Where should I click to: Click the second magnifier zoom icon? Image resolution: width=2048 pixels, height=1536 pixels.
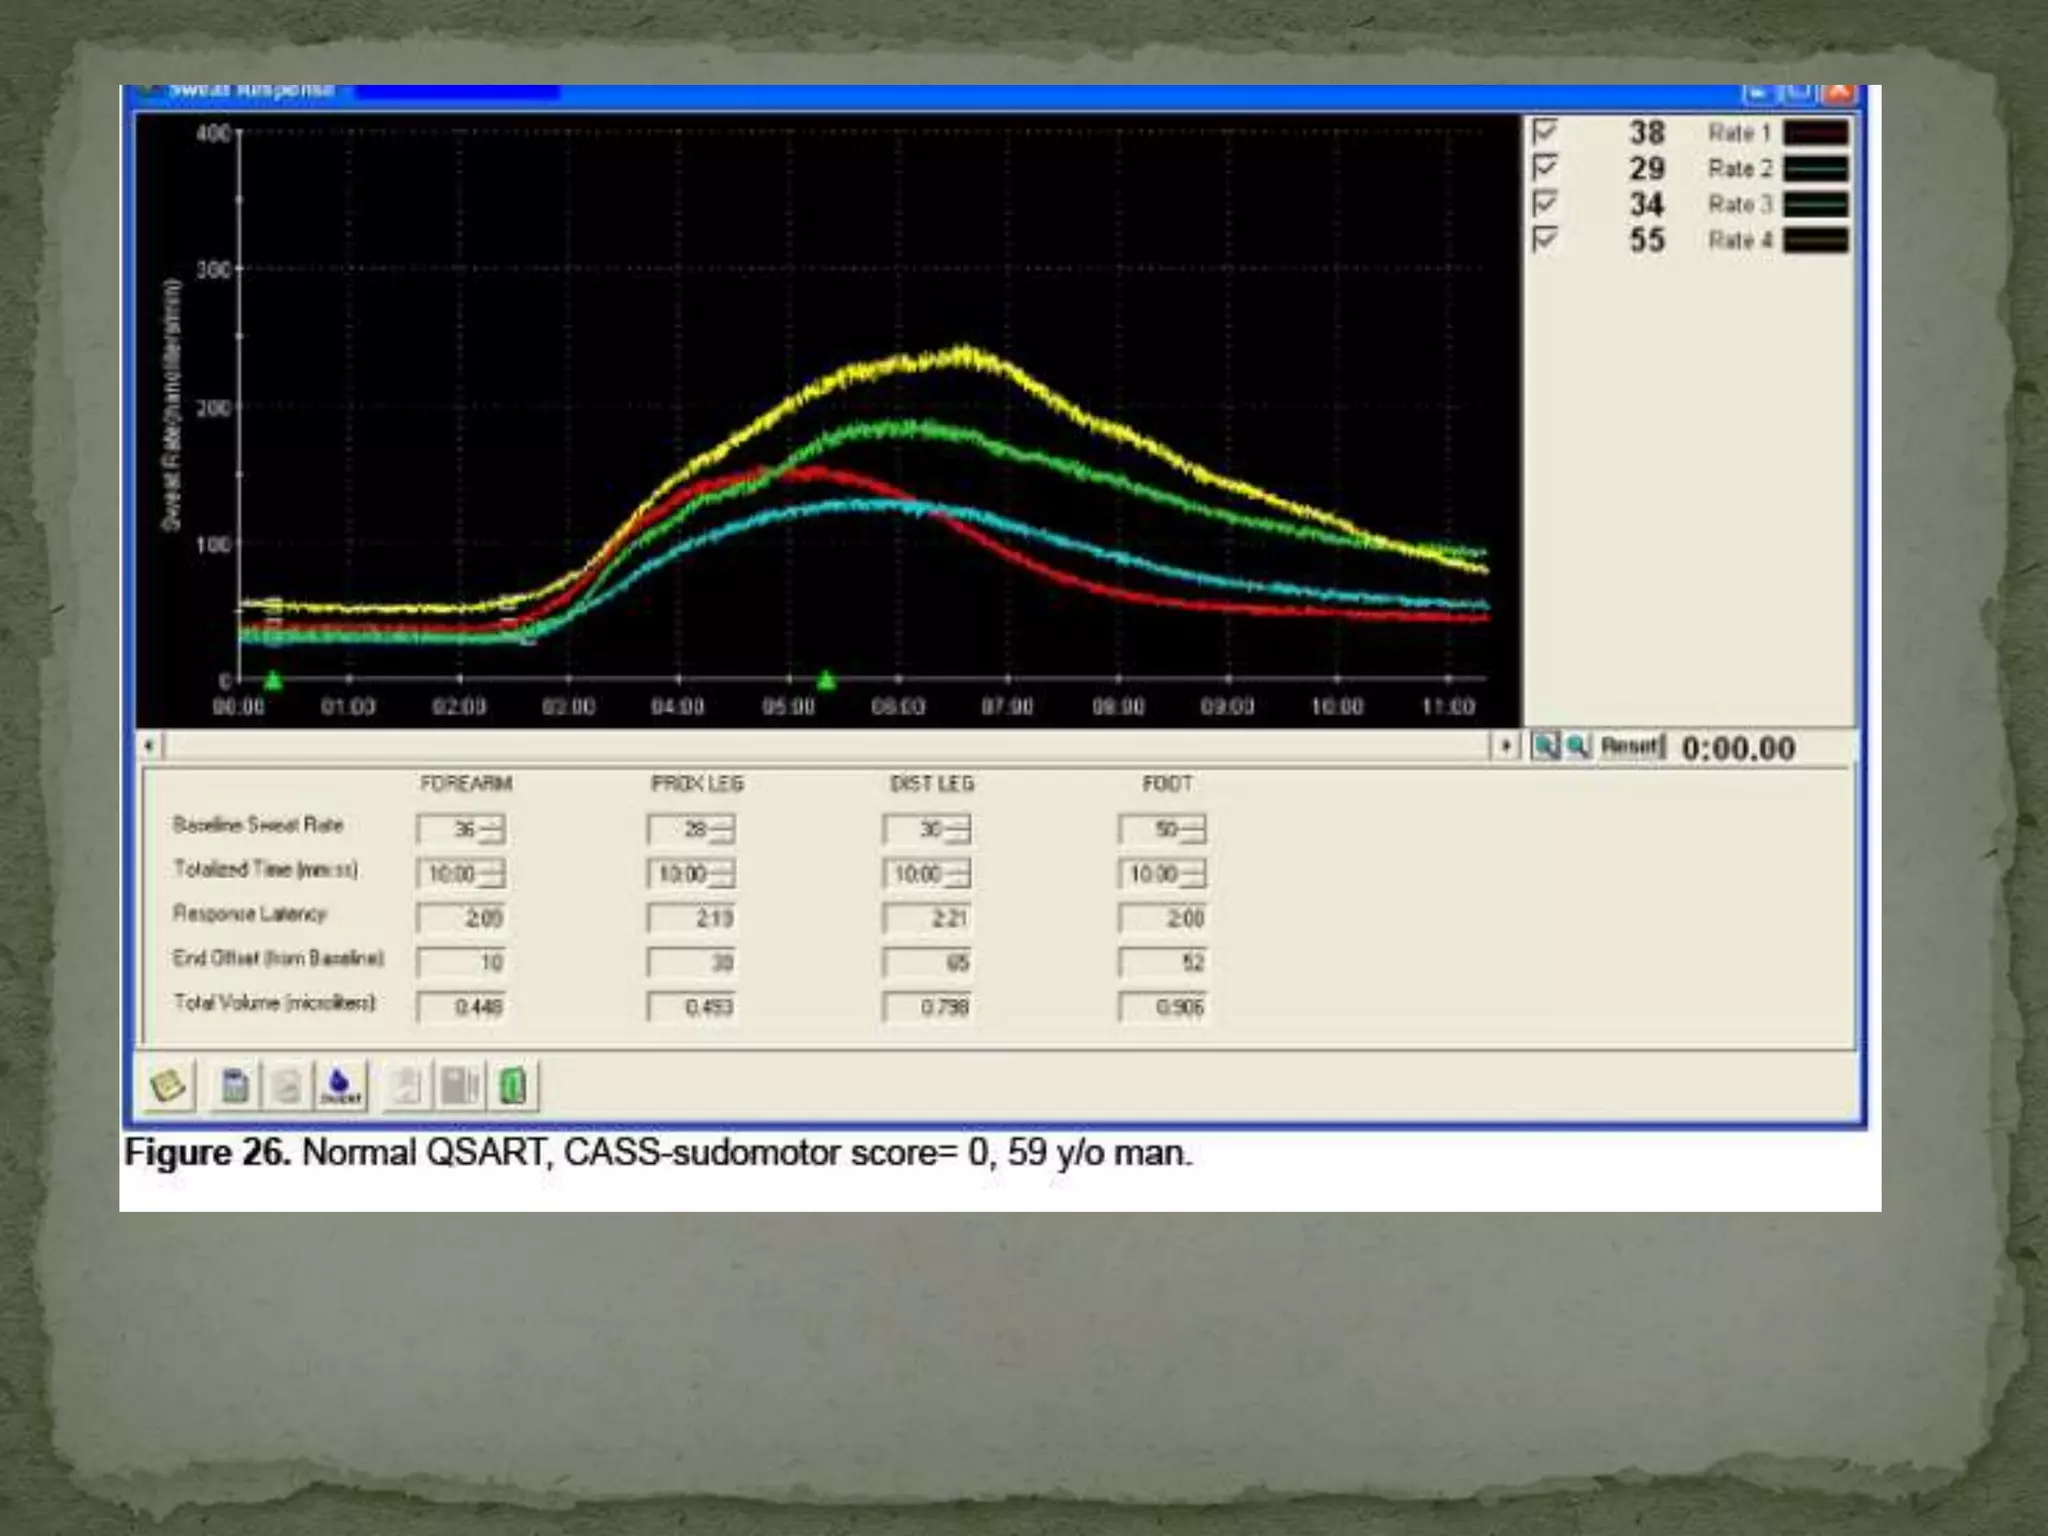[1578, 746]
